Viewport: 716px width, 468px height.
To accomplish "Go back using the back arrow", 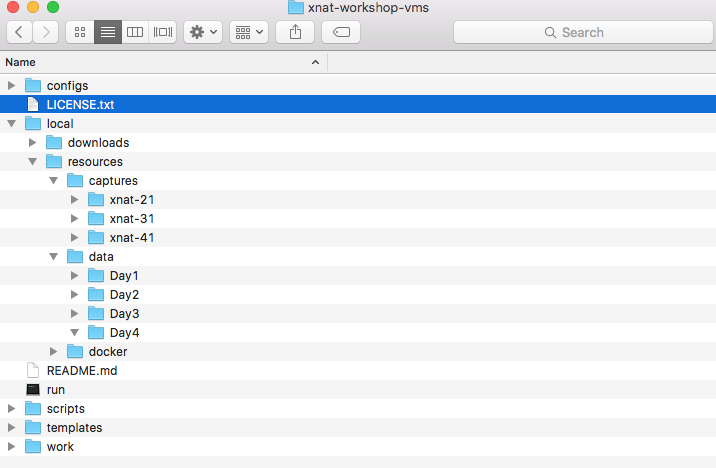I will (x=20, y=32).
